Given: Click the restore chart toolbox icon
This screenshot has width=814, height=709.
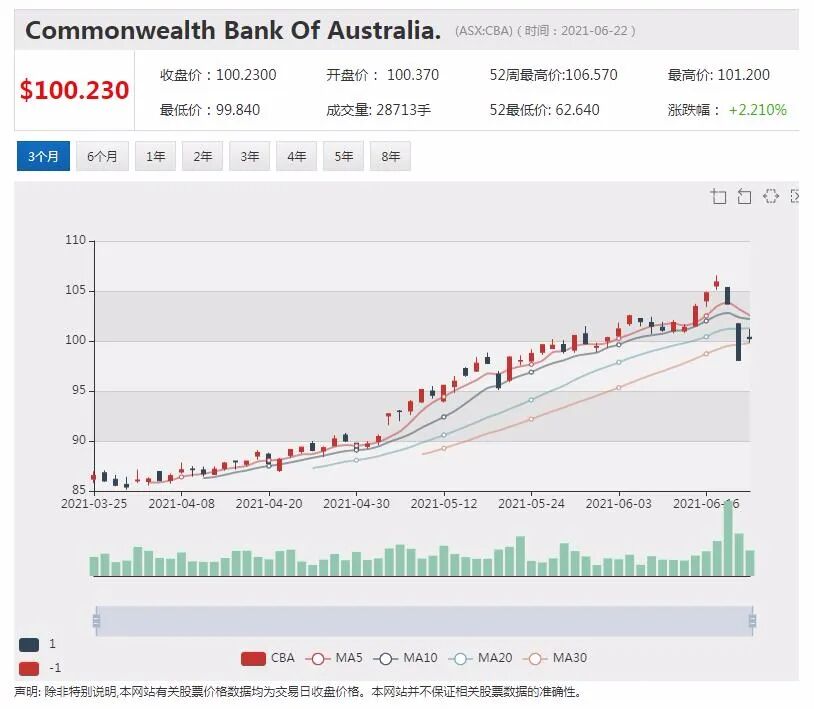Looking at the screenshot, I should point(770,196).
